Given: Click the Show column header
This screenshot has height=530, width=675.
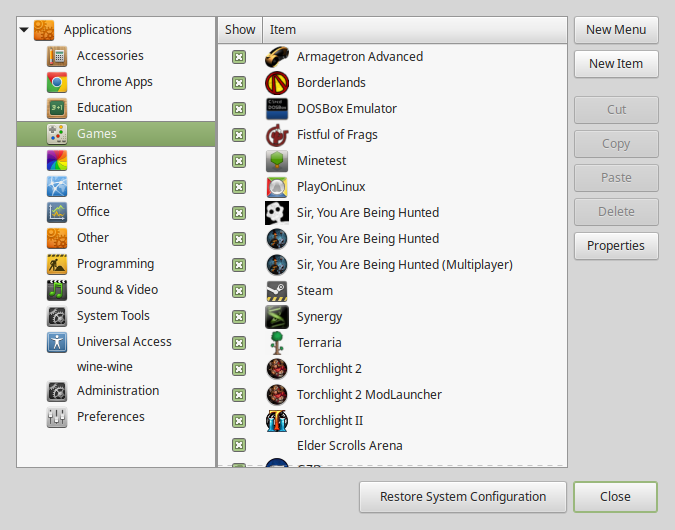Looking at the screenshot, I should pos(240,30).
